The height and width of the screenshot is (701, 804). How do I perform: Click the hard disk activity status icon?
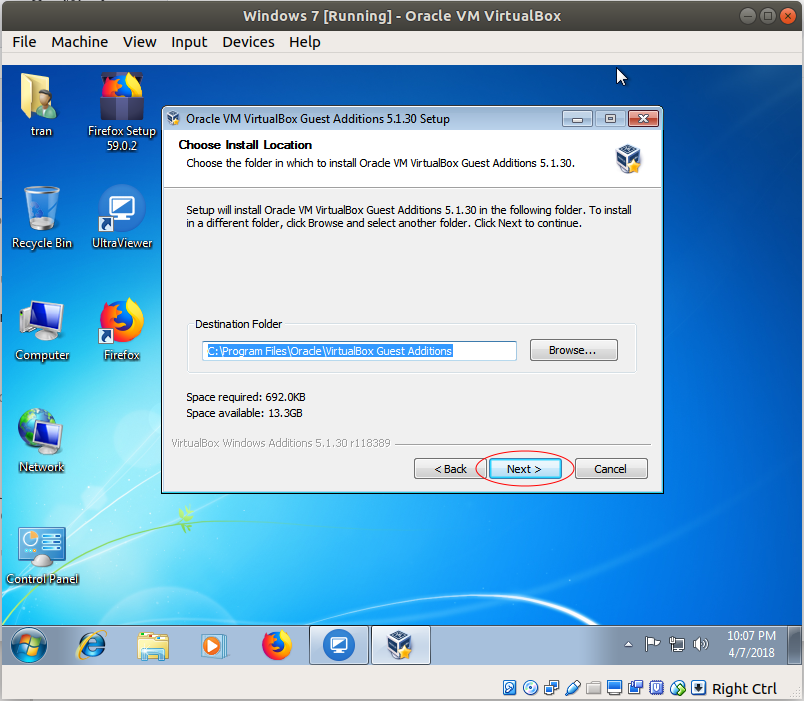point(509,688)
